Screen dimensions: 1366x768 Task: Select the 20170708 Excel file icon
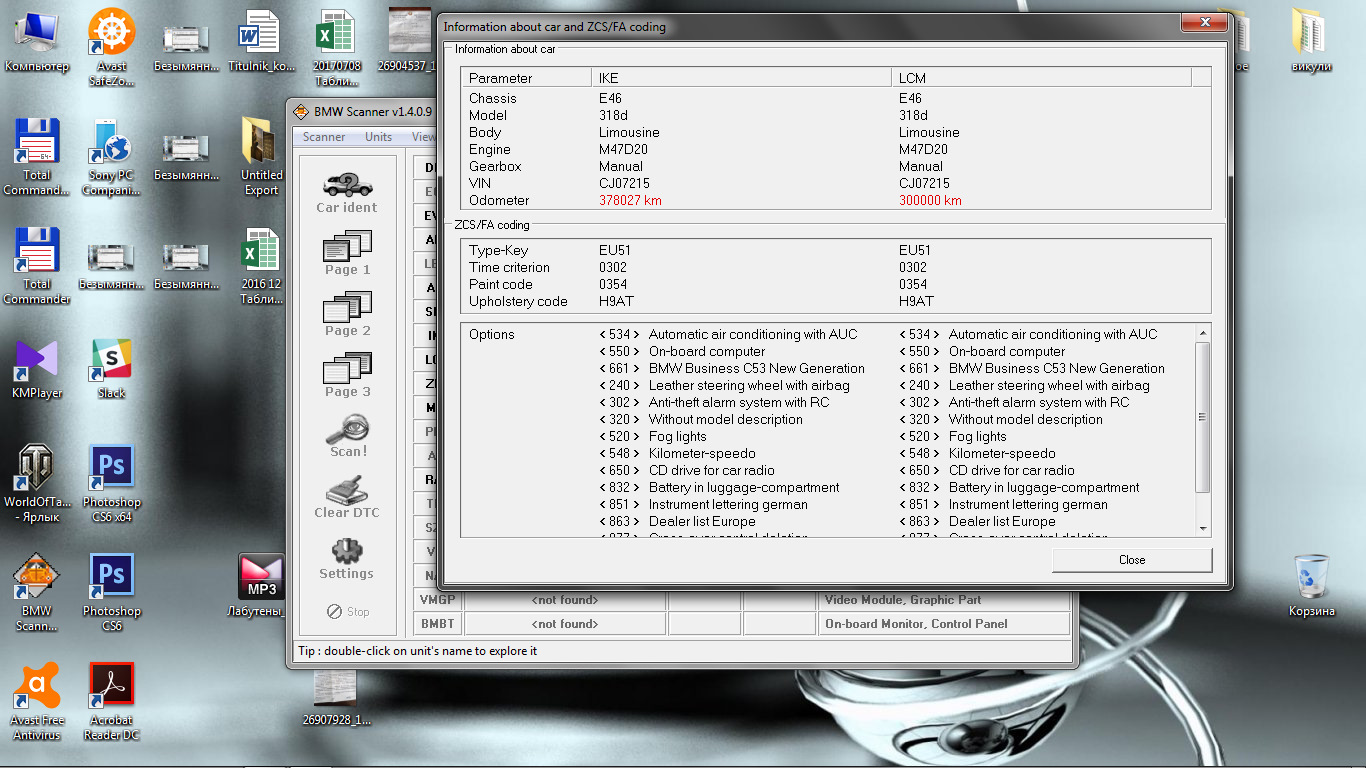point(336,46)
